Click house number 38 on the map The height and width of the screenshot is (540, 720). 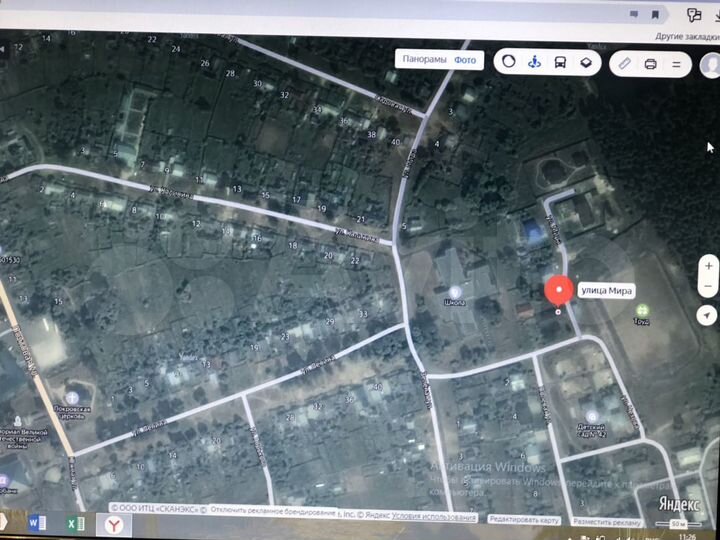pos(371,134)
